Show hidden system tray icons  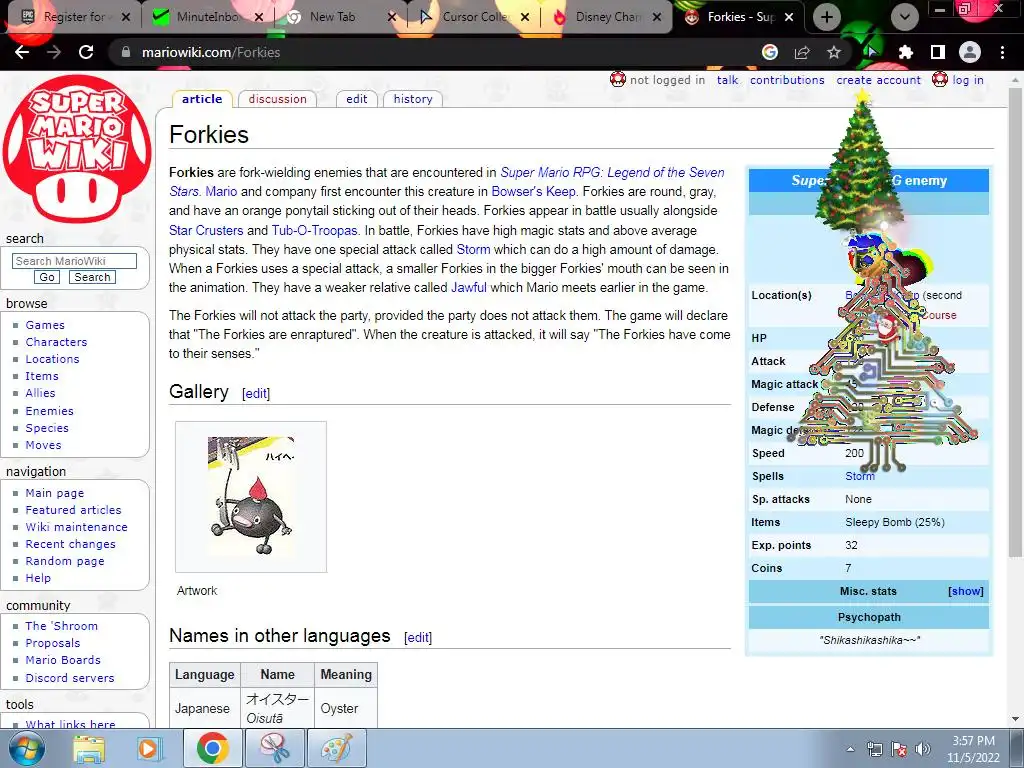850,749
